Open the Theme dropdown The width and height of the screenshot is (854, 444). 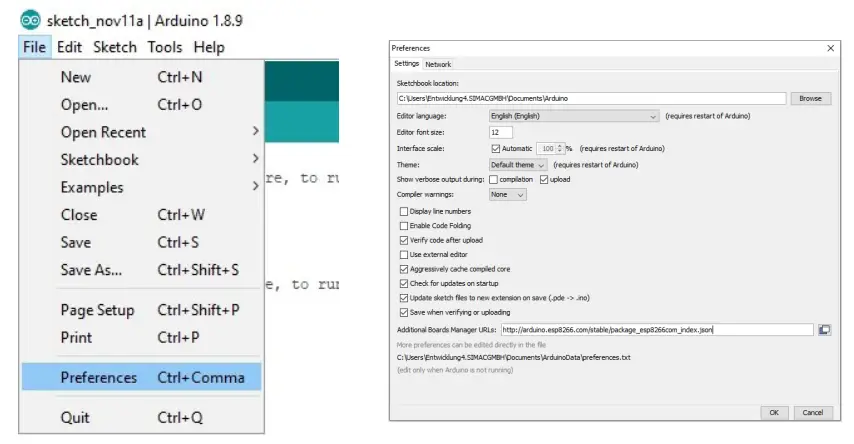click(518, 165)
